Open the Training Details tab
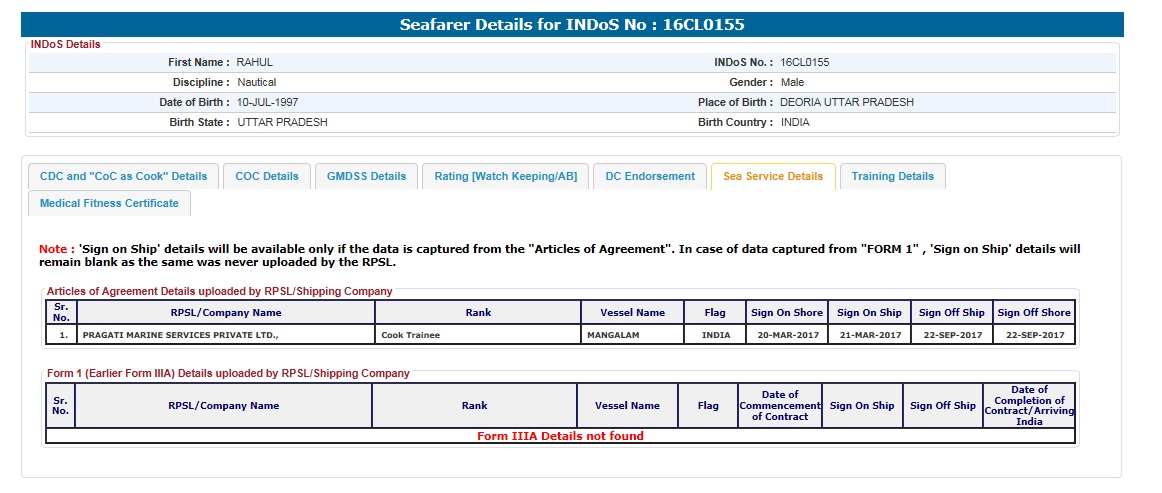Screen dimensions: 1162x493 [x=892, y=176]
